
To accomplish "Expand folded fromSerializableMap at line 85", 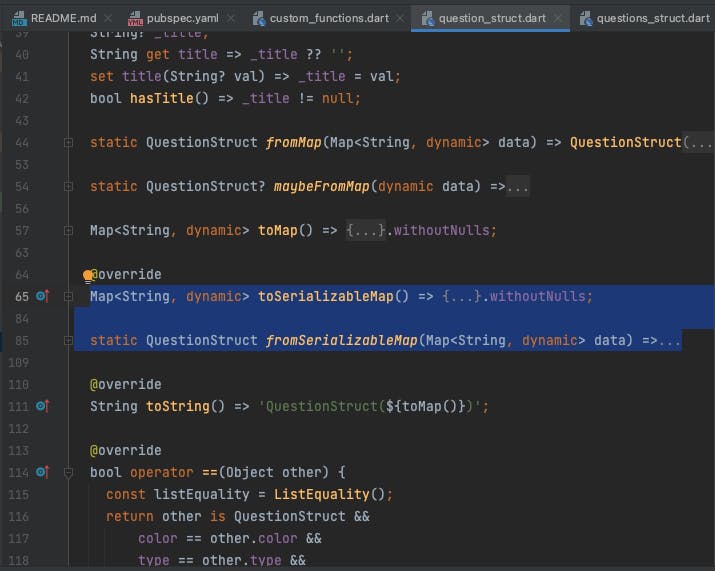I will tap(68, 341).
